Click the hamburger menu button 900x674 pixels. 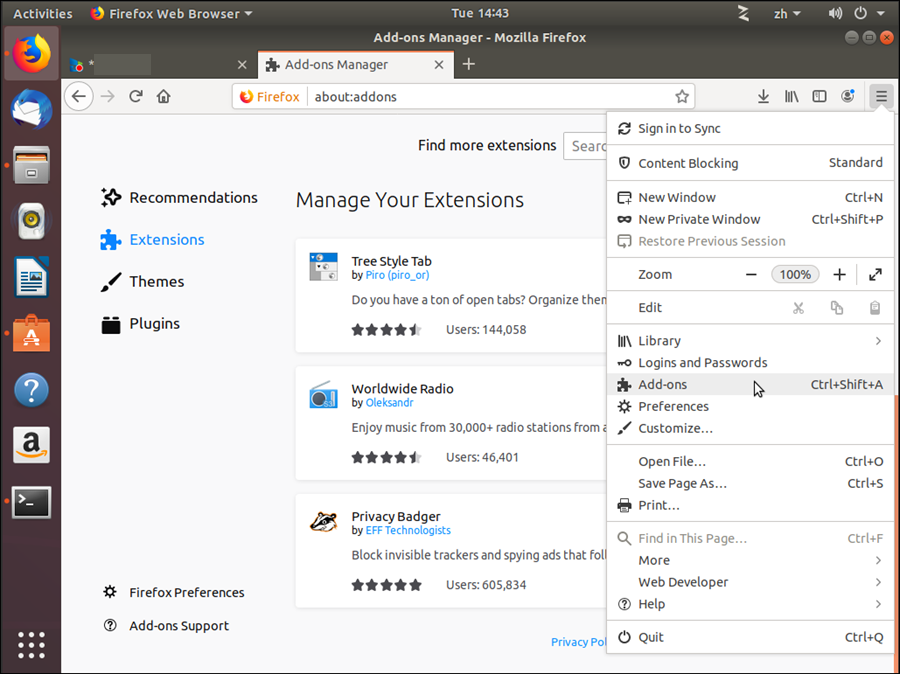coord(880,97)
